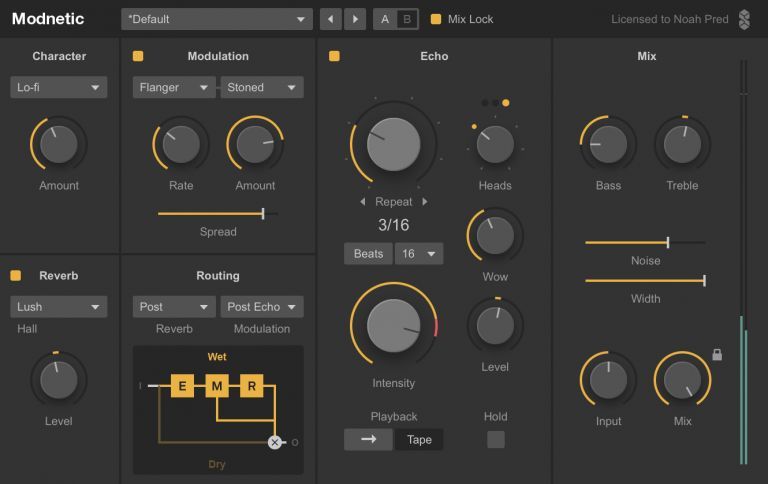
Task: Click the Noise slider
Action: point(645,242)
